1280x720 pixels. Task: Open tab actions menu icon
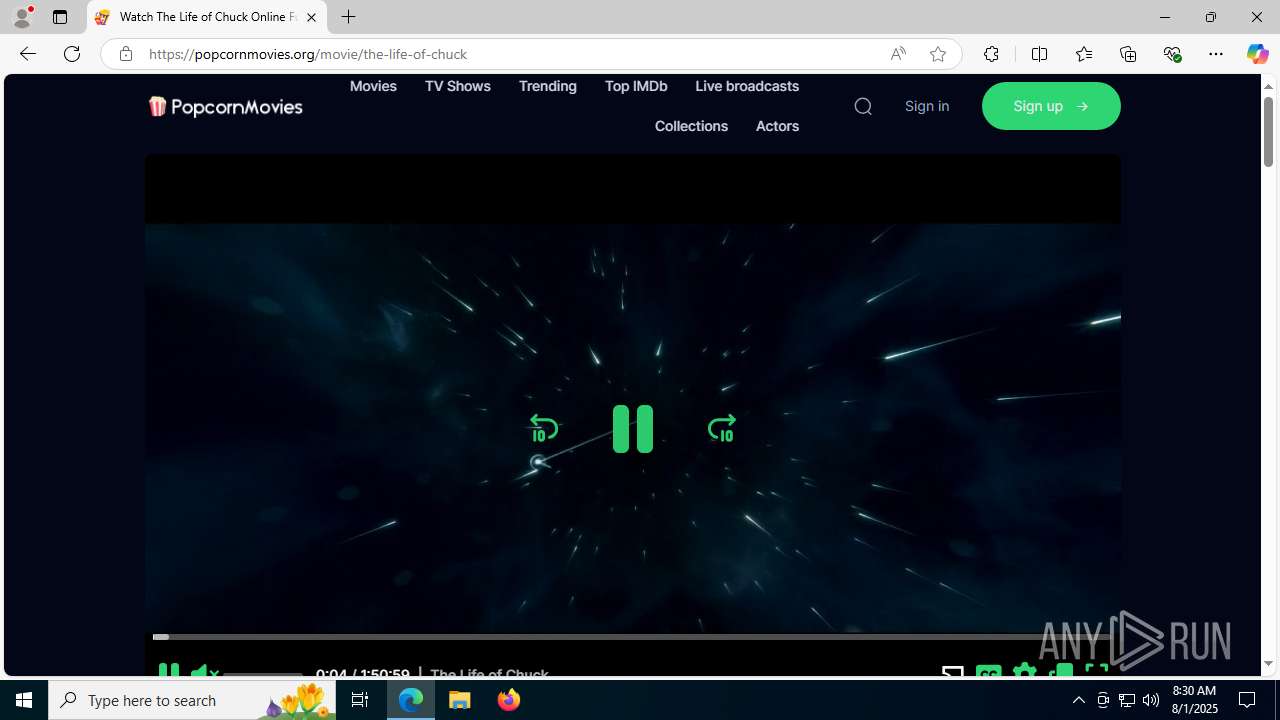[60, 17]
